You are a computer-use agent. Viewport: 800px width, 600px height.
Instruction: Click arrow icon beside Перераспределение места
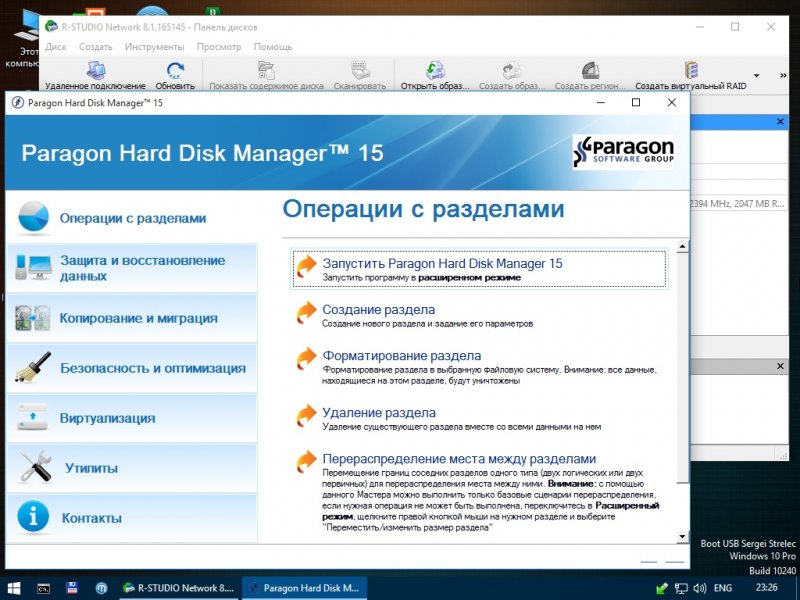click(x=307, y=461)
